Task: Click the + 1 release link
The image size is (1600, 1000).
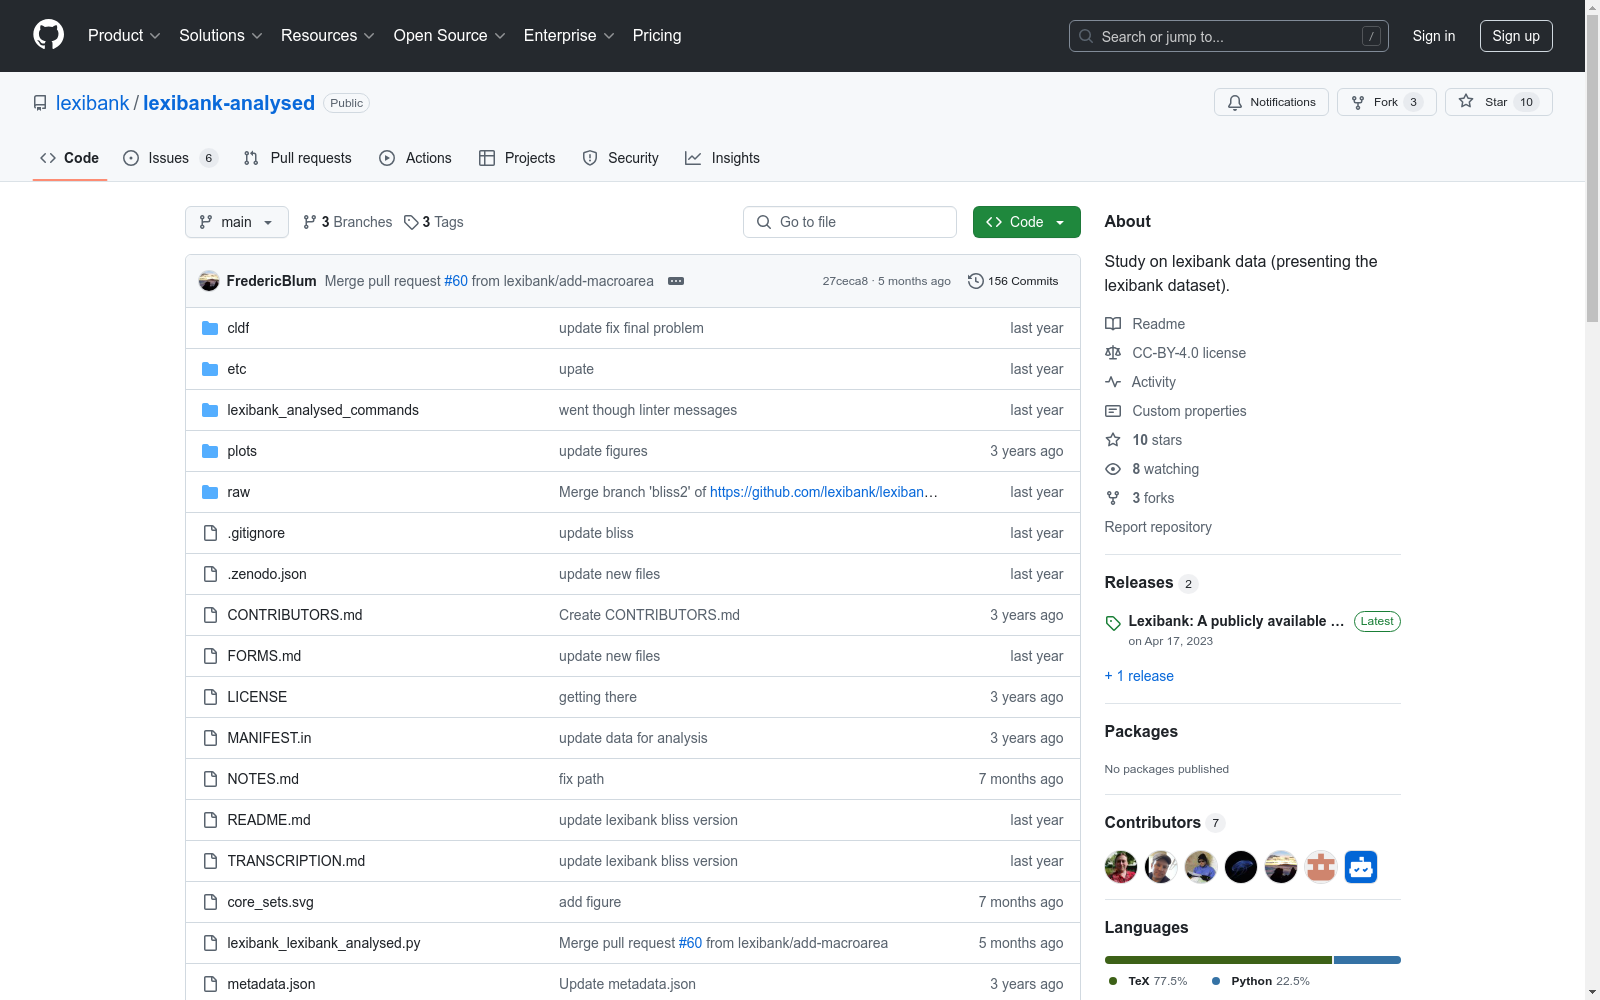Action: click(1139, 676)
